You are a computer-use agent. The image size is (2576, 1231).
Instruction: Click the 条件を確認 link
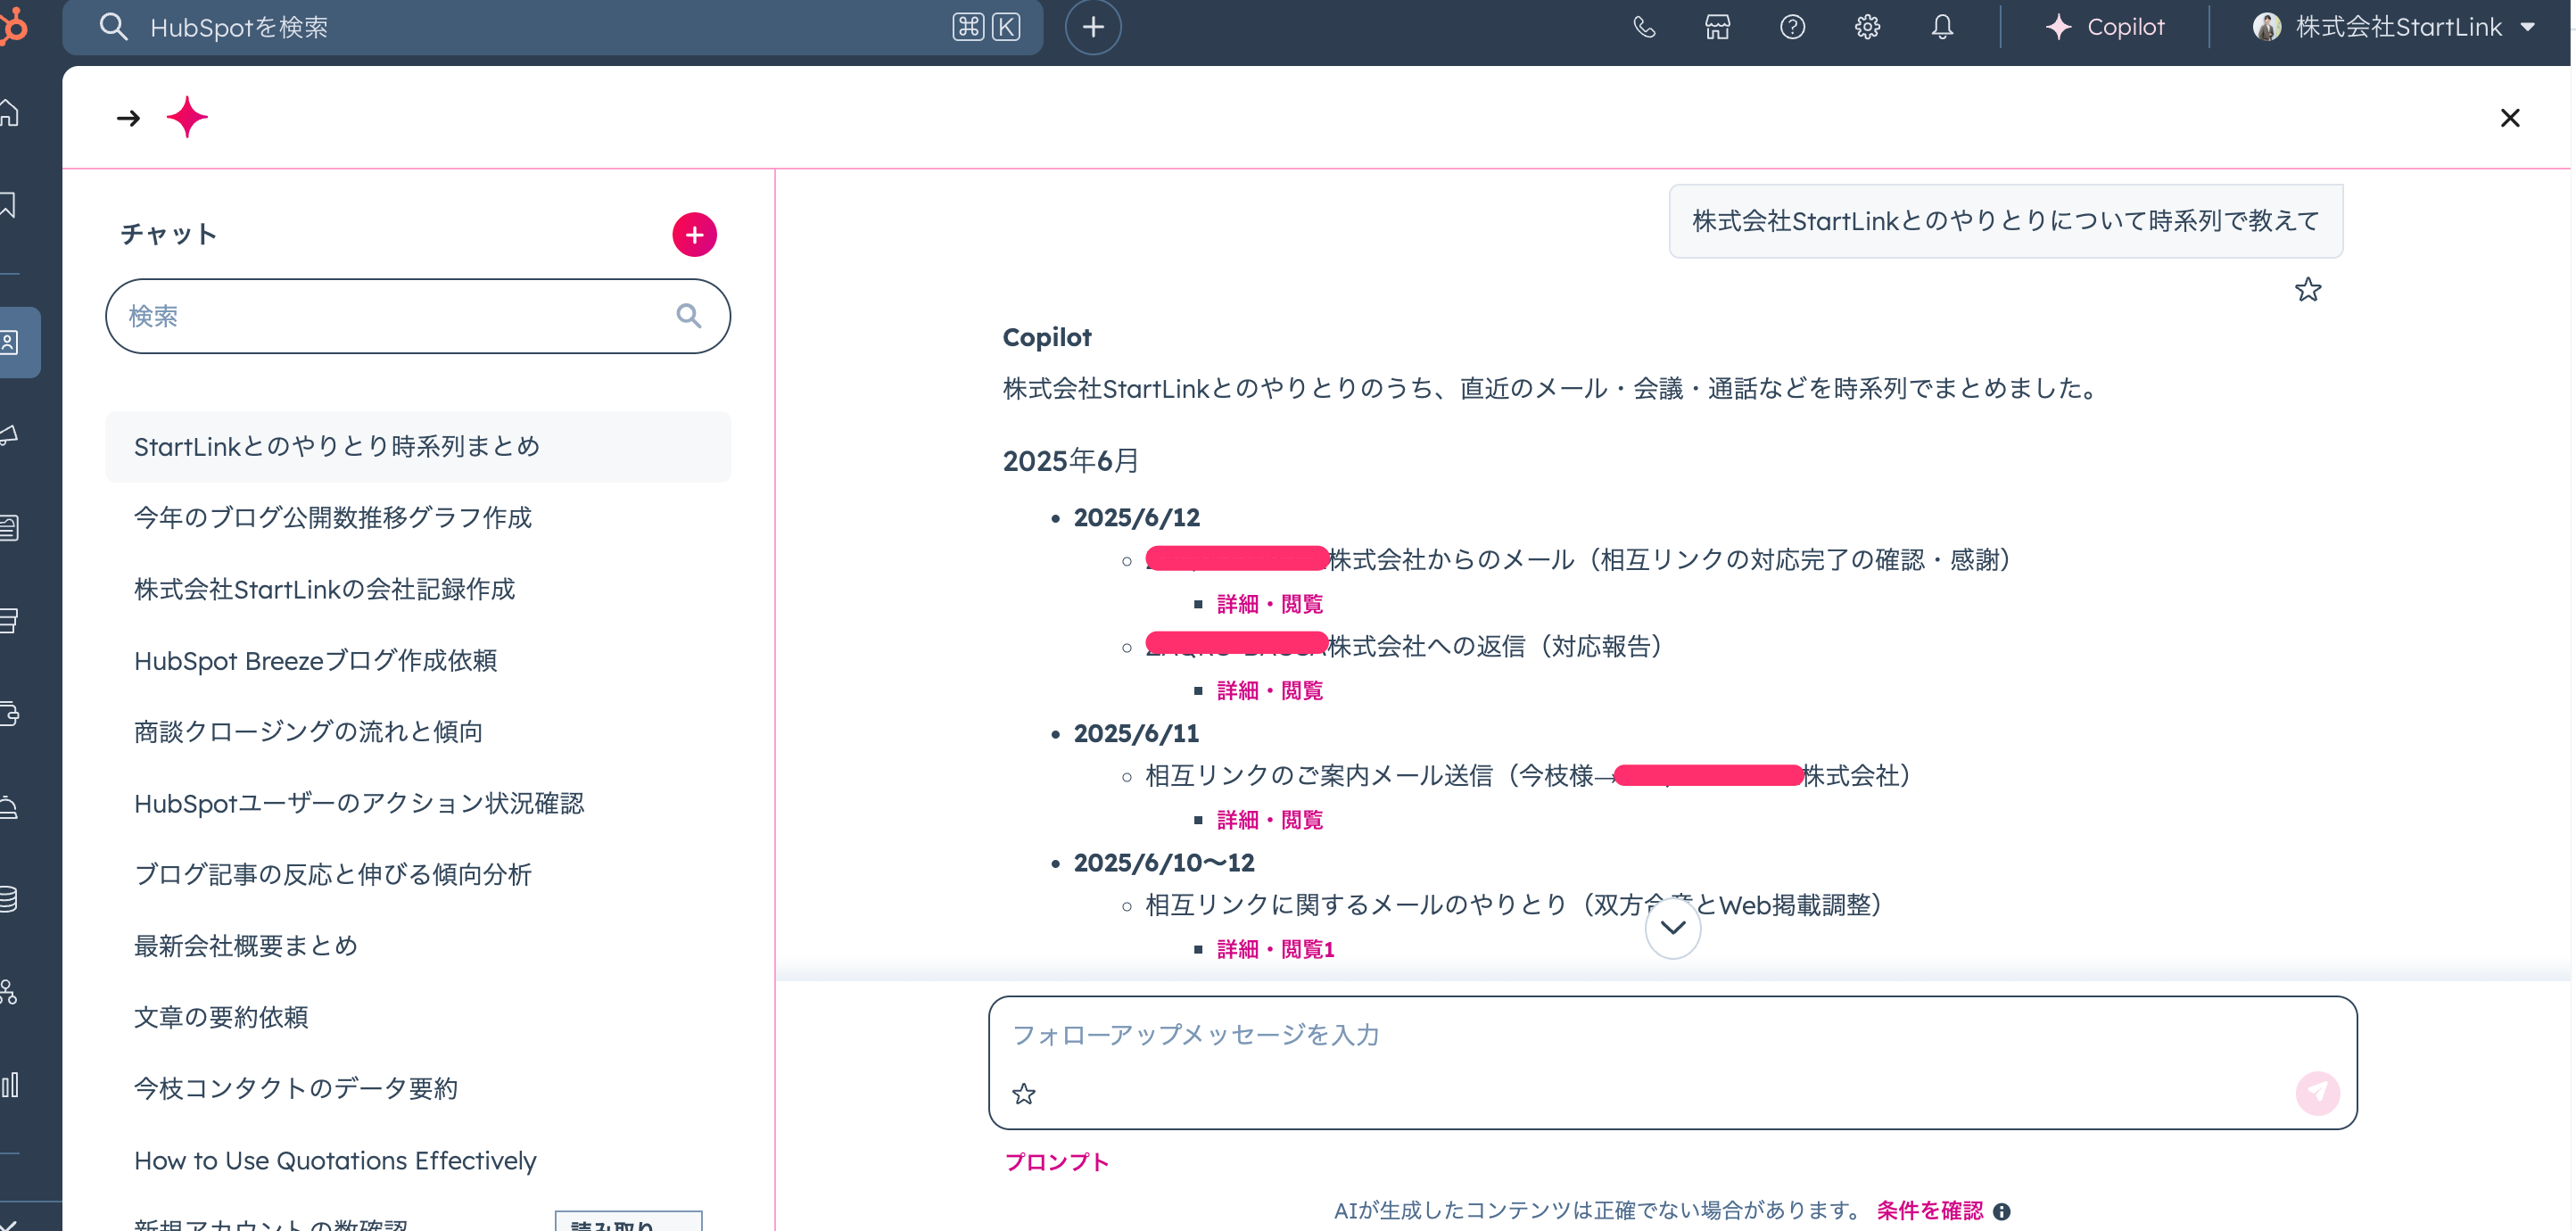coord(1929,1211)
